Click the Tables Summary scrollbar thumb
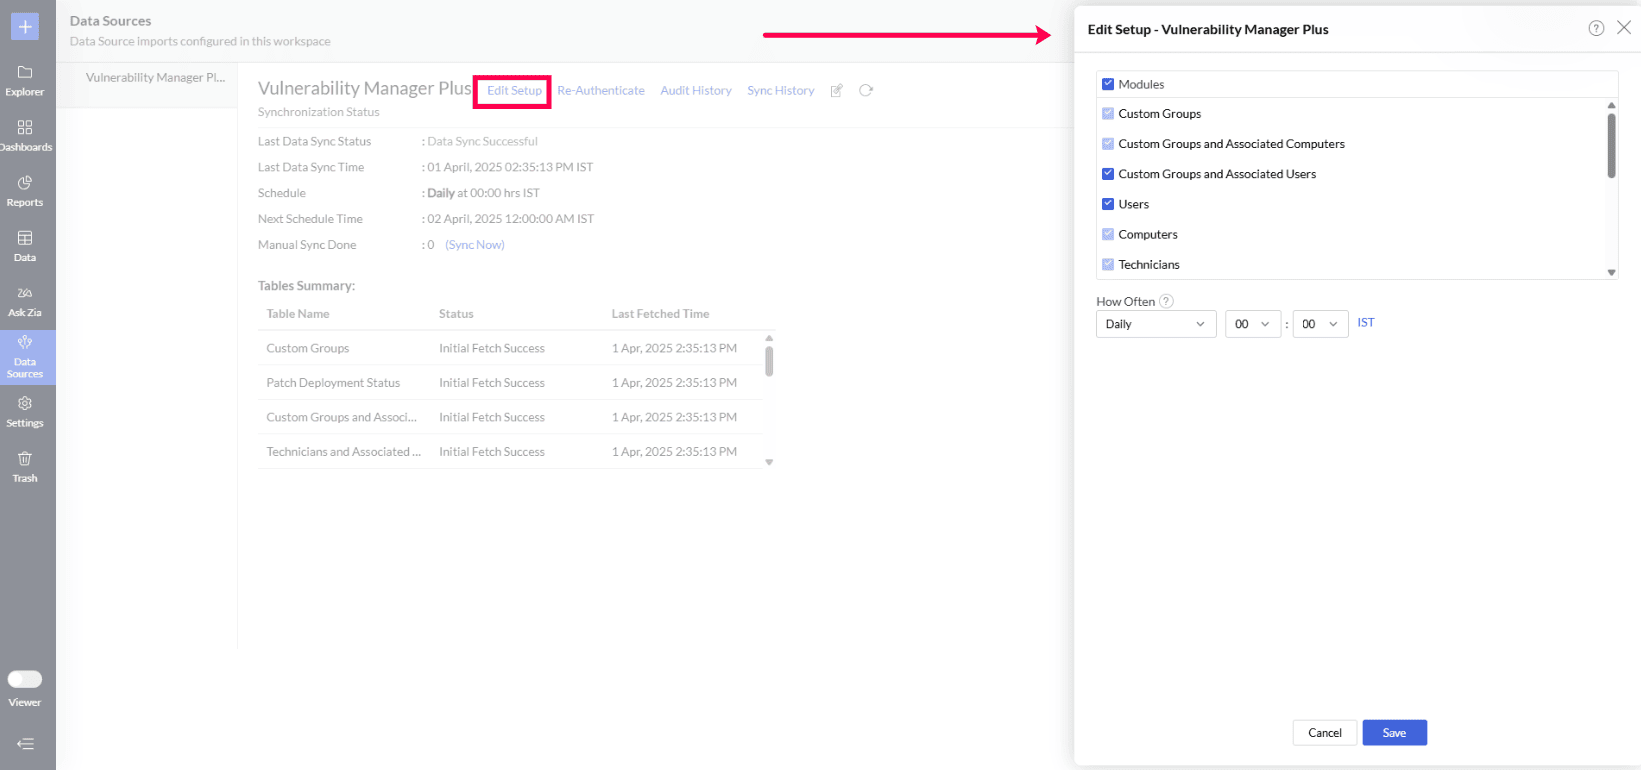1641x770 pixels. (769, 361)
